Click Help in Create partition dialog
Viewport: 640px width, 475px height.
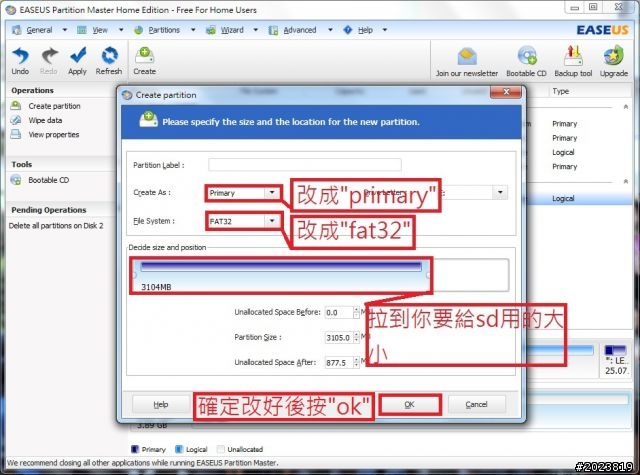[161, 404]
